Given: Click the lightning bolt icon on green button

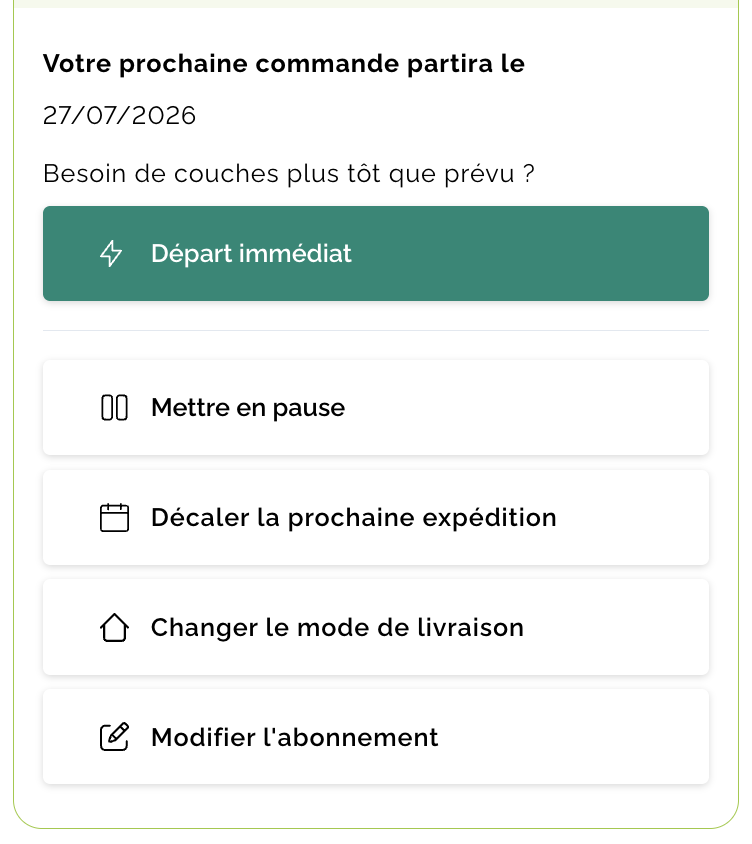Looking at the screenshot, I should click(111, 254).
